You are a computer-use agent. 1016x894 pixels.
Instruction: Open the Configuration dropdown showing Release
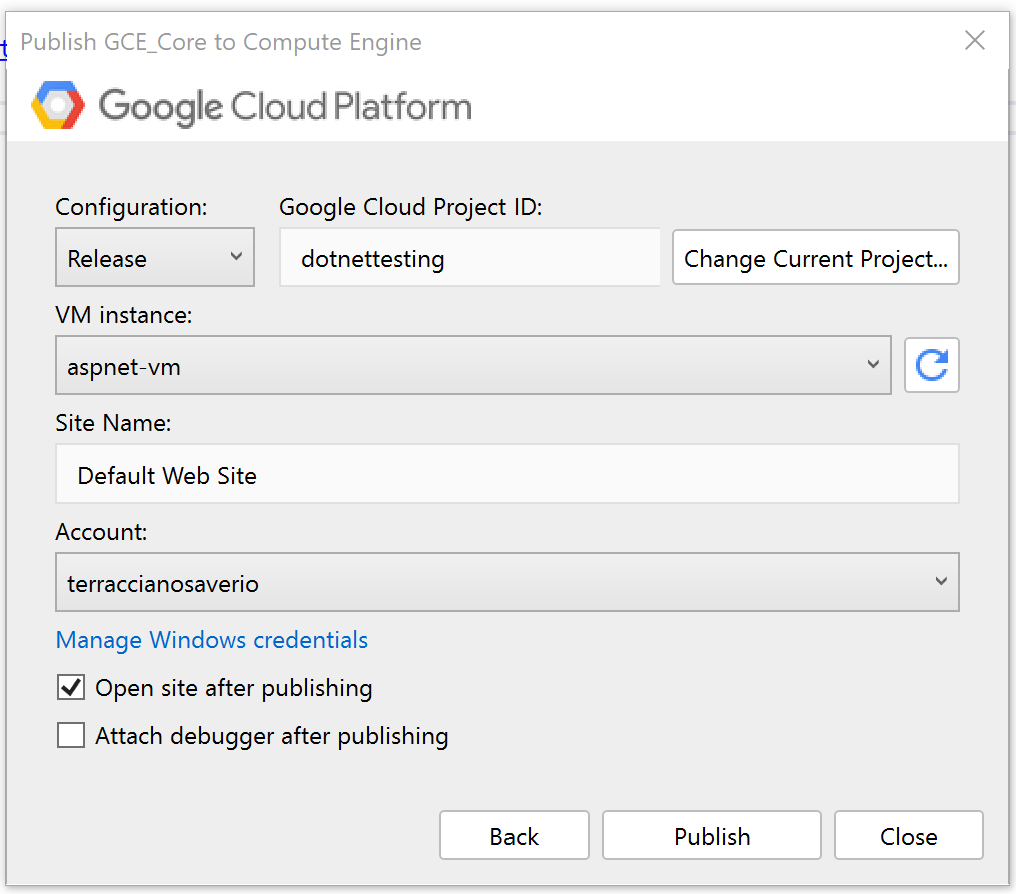pyautogui.click(x=155, y=258)
